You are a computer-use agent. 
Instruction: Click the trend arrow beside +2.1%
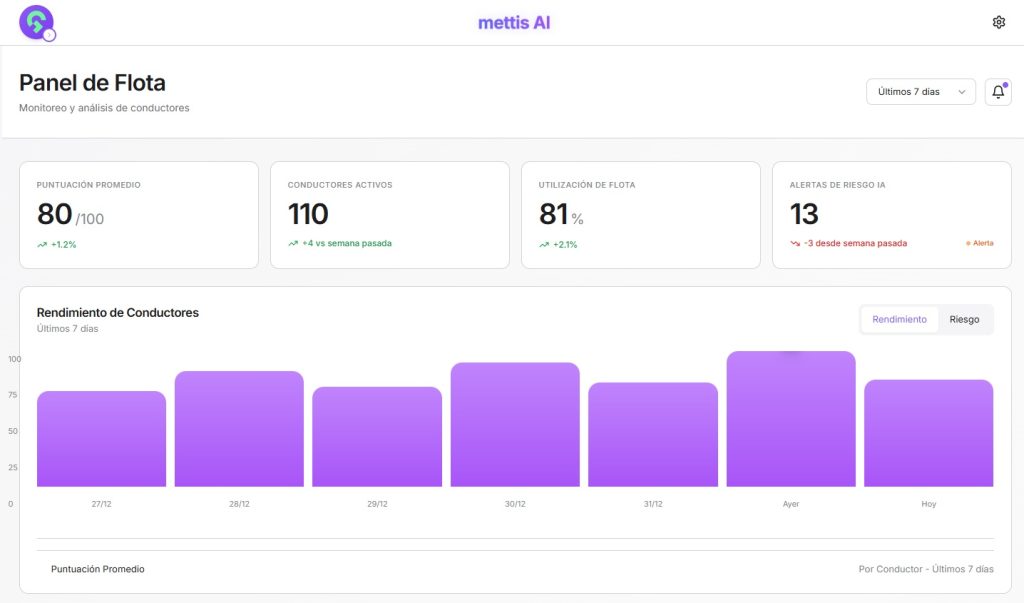tap(544, 244)
